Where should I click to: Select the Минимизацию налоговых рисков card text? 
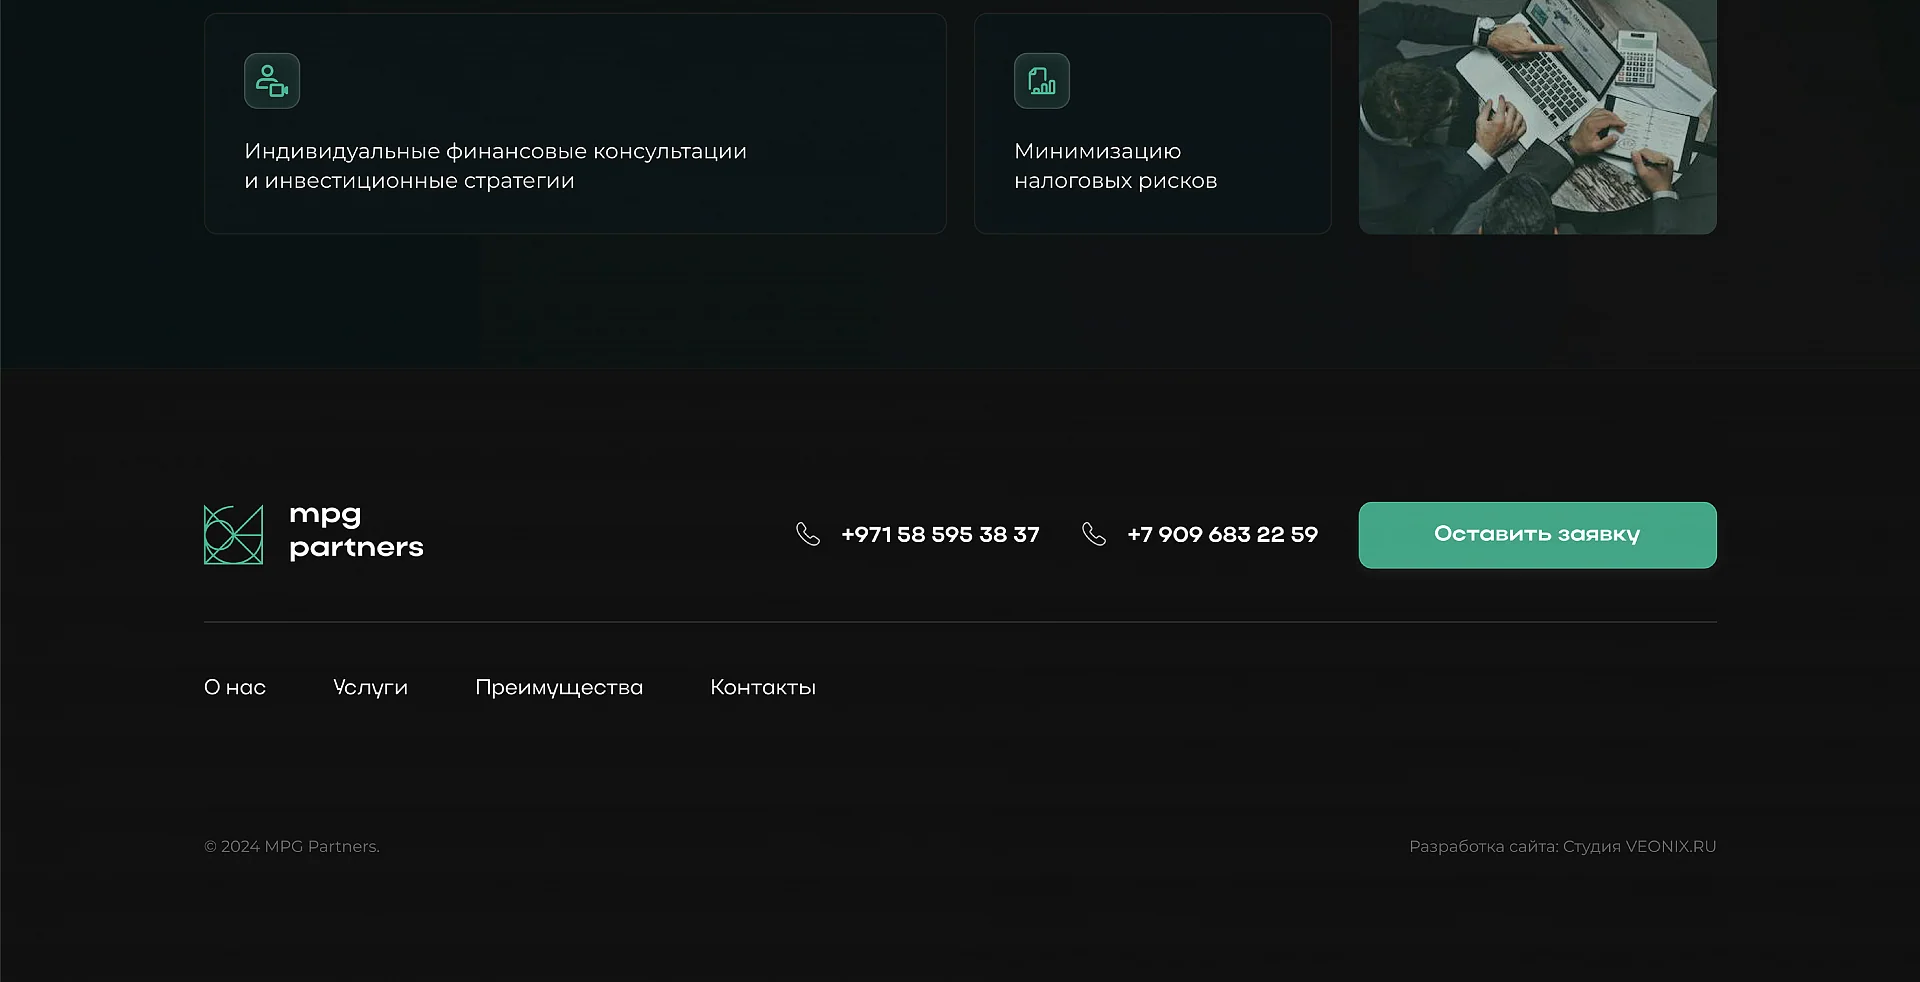(1115, 166)
